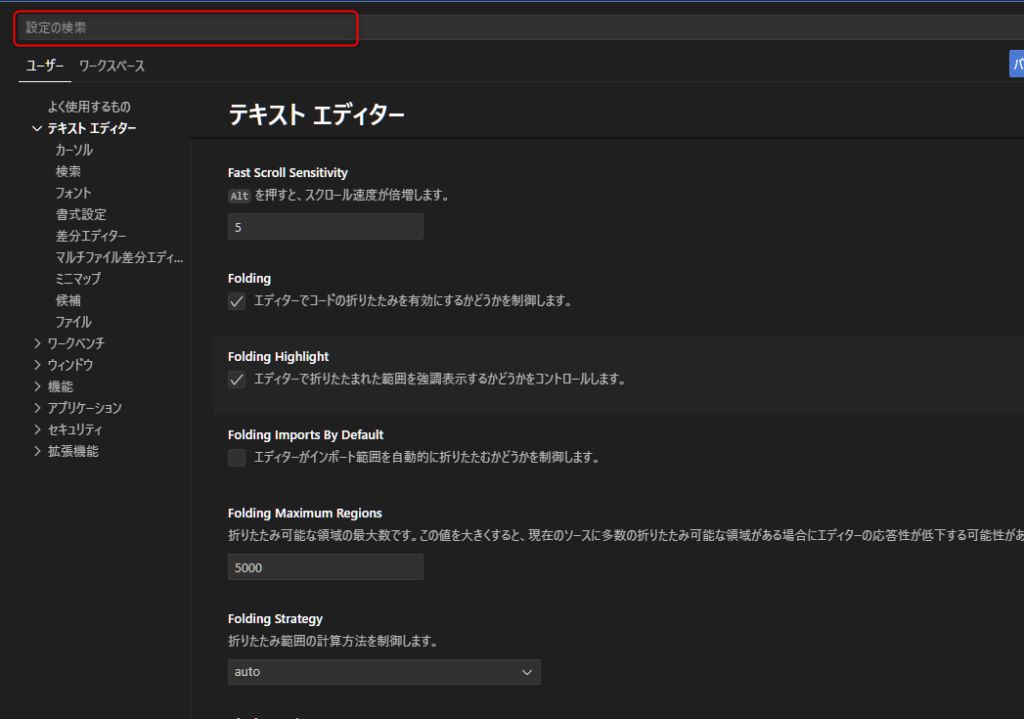Click the Fast Scroll Sensitivity value field
The image size is (1024, 719).
tap(325, 227)
